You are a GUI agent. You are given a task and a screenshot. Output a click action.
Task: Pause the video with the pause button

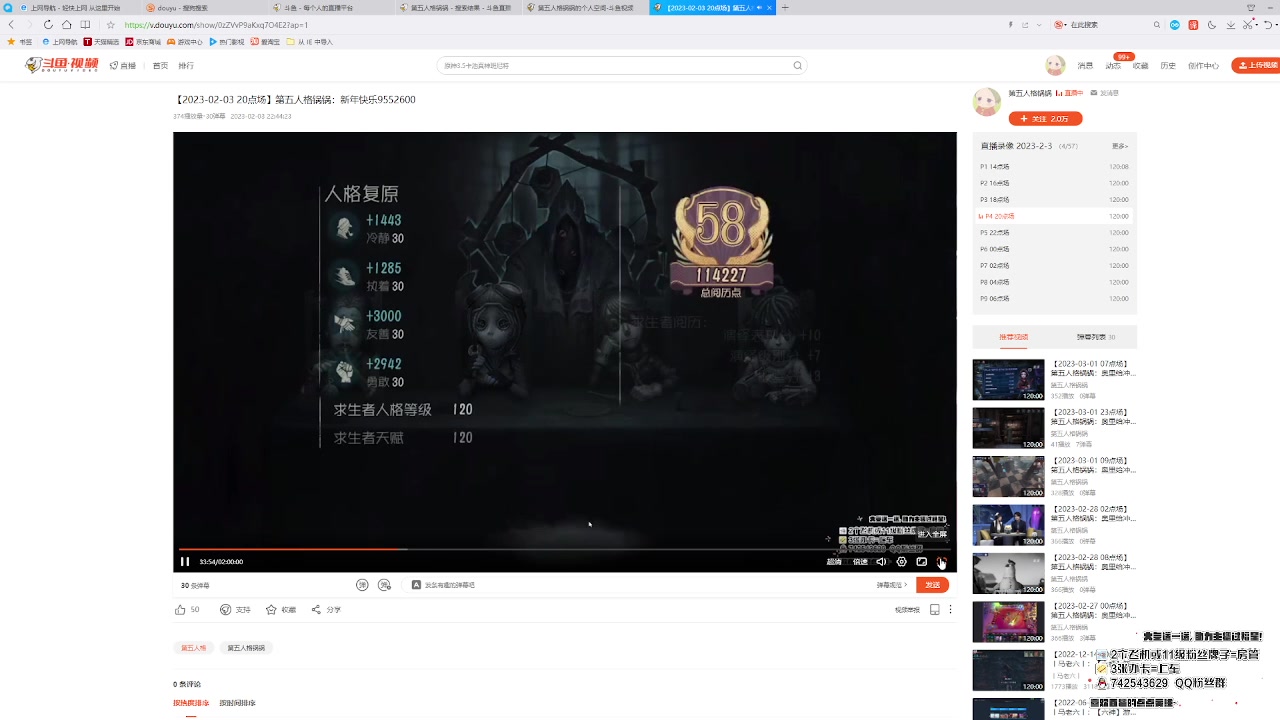point(184,562)
